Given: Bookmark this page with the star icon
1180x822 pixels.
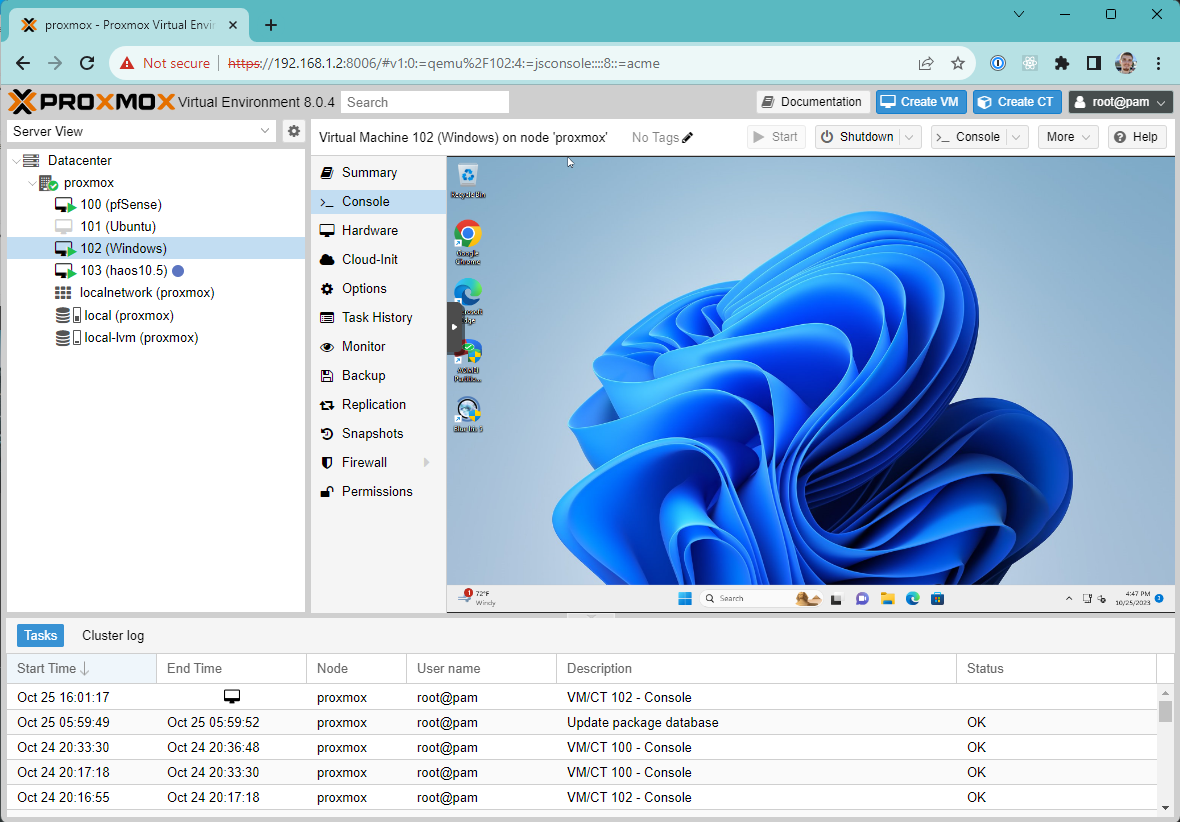Looking at the screenshot, I should (958, 63).
